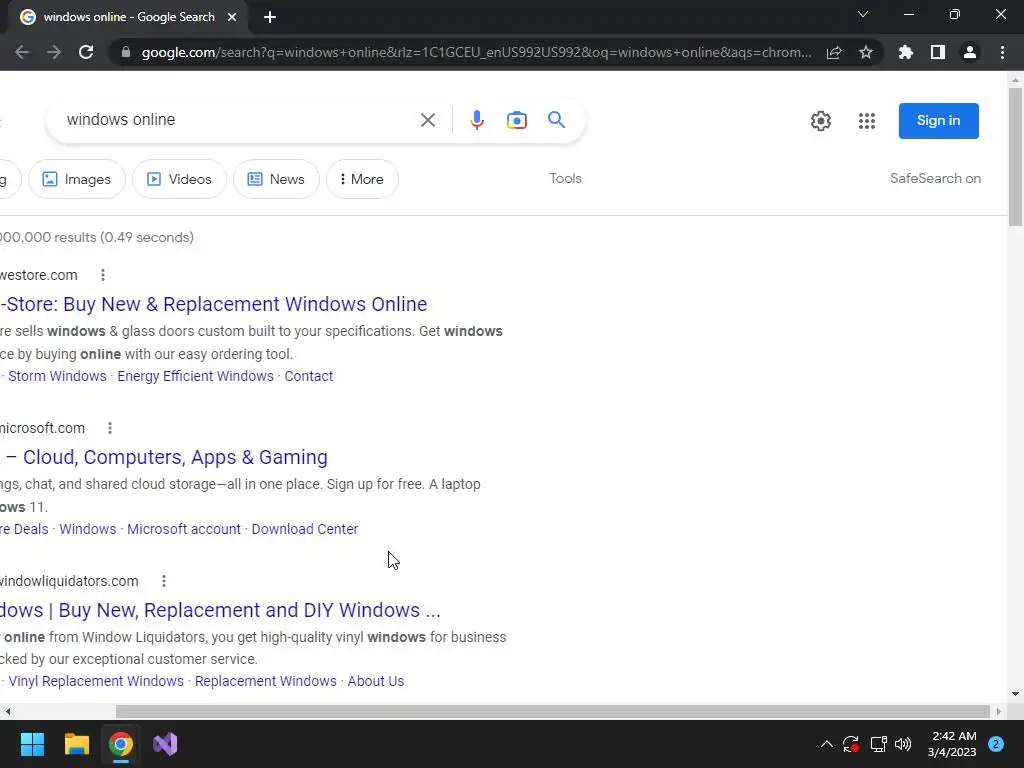Follow the Contact sitelink
The image size is (1024, 768).
tap(308, 376)
